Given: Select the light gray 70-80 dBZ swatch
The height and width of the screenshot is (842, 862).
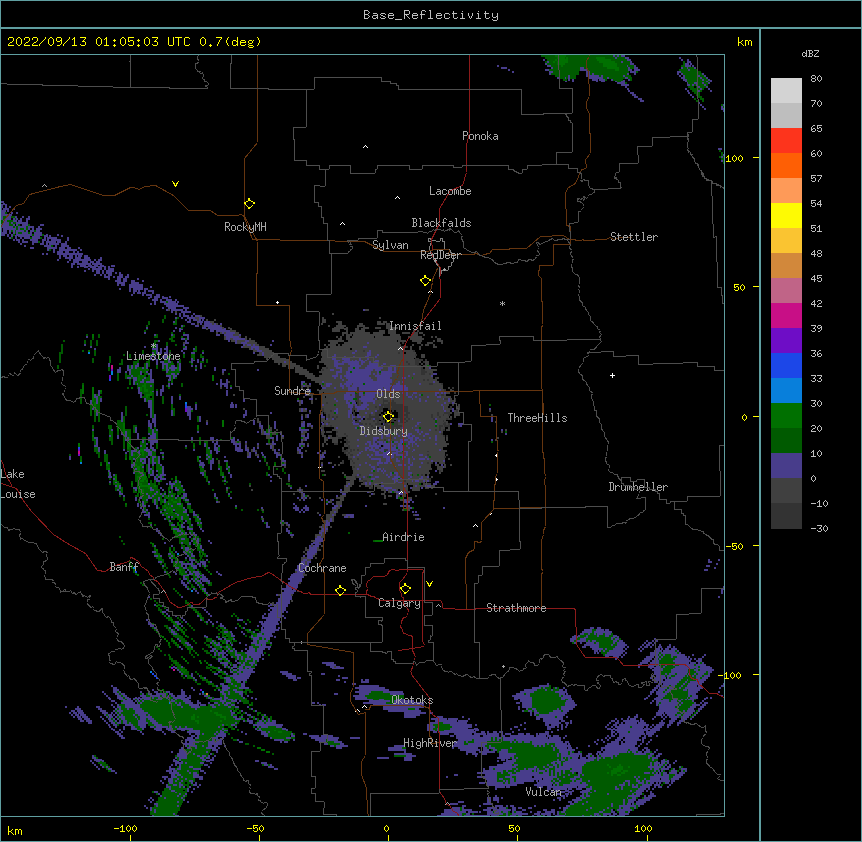Looking at the screenshot, I should 786,91.
